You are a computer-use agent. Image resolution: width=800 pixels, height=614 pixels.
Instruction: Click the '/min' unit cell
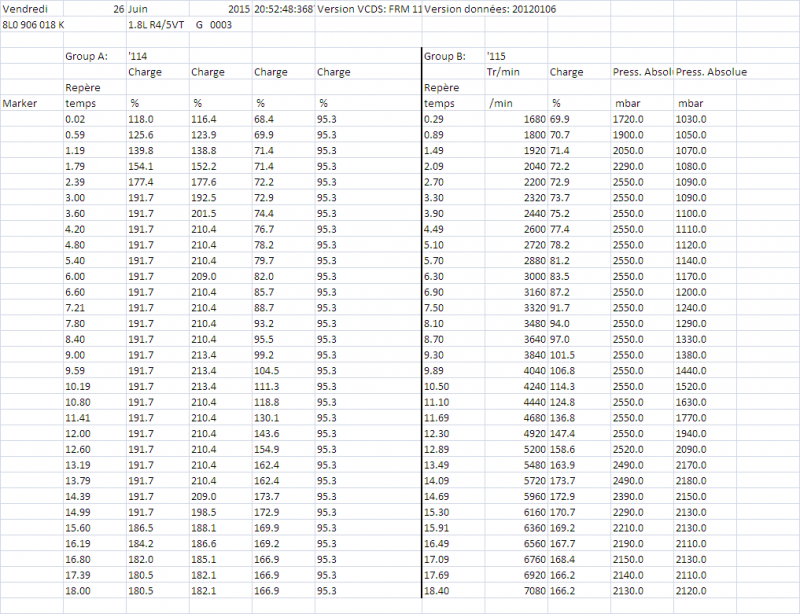500,103
